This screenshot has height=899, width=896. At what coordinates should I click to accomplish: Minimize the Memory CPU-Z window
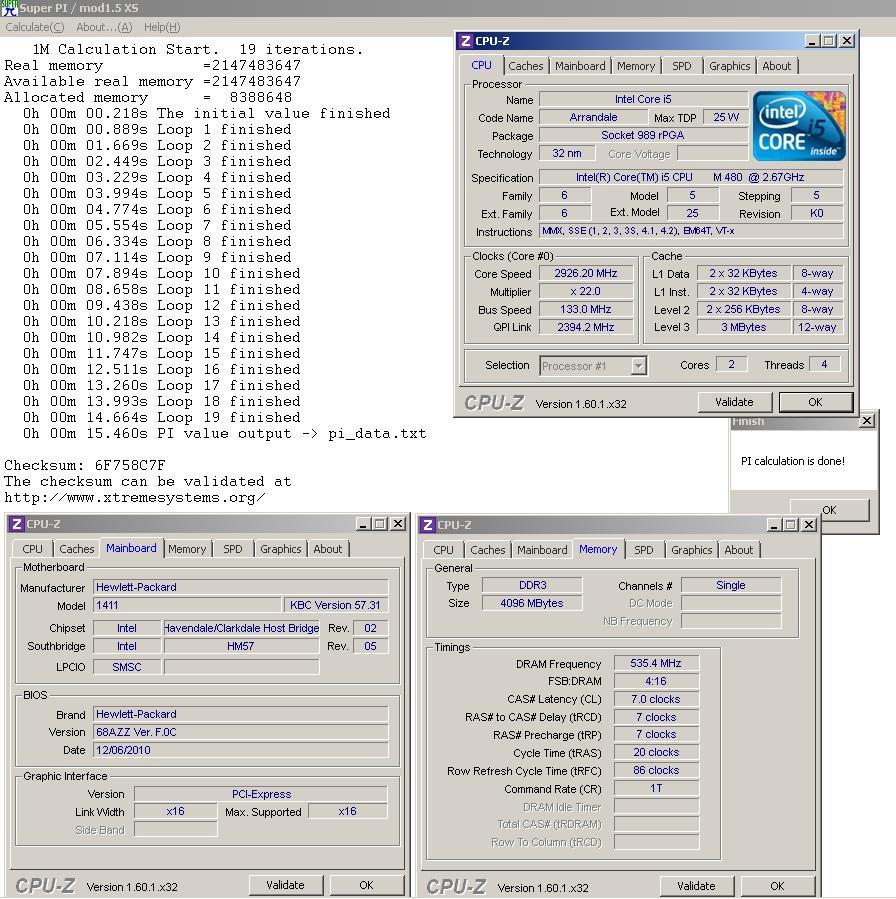pyautogui.click(x=774, y=525)
